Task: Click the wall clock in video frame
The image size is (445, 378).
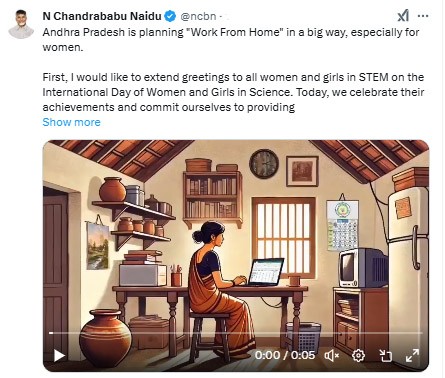Action: [x=264, y=164]
